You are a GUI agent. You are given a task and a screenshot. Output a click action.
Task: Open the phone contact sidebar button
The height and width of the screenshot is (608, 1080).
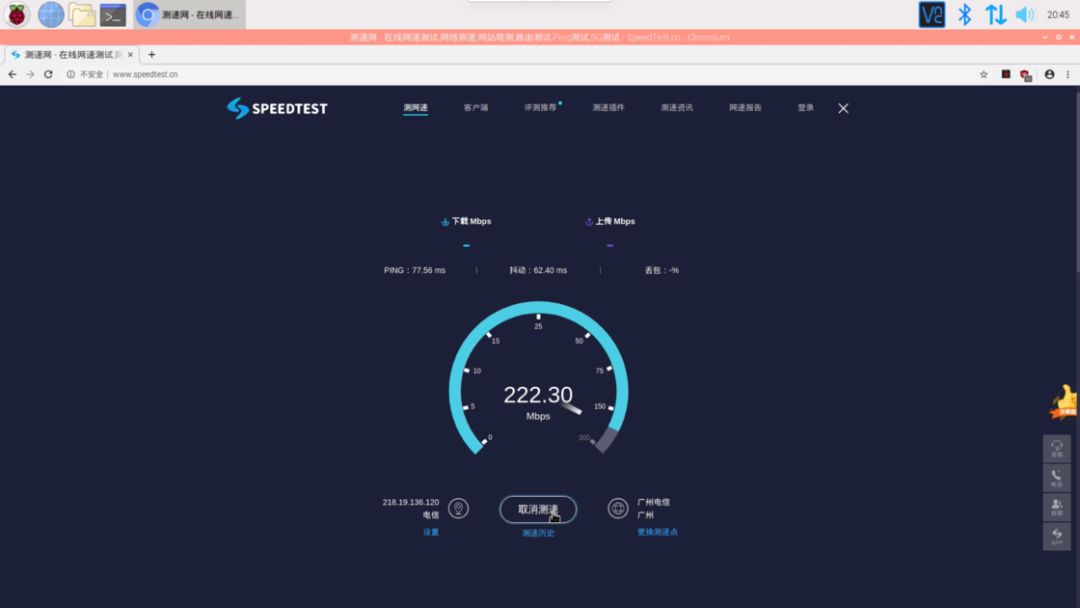click(x=1057, y=478)
